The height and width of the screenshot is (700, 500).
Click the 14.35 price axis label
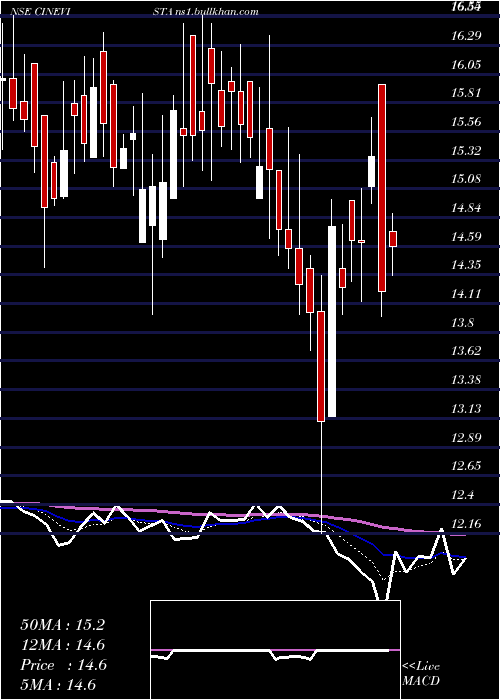pos(466,265)
